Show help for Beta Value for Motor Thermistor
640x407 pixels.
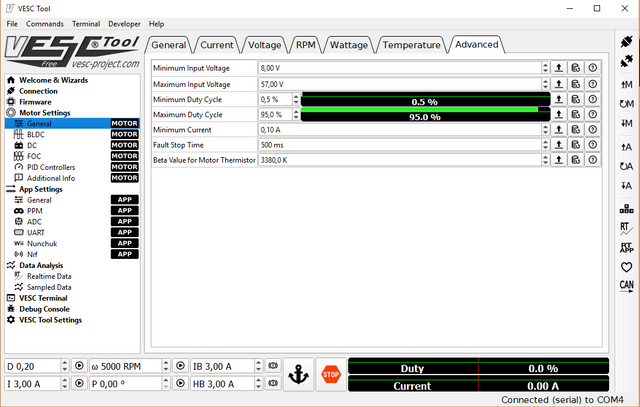593,160
